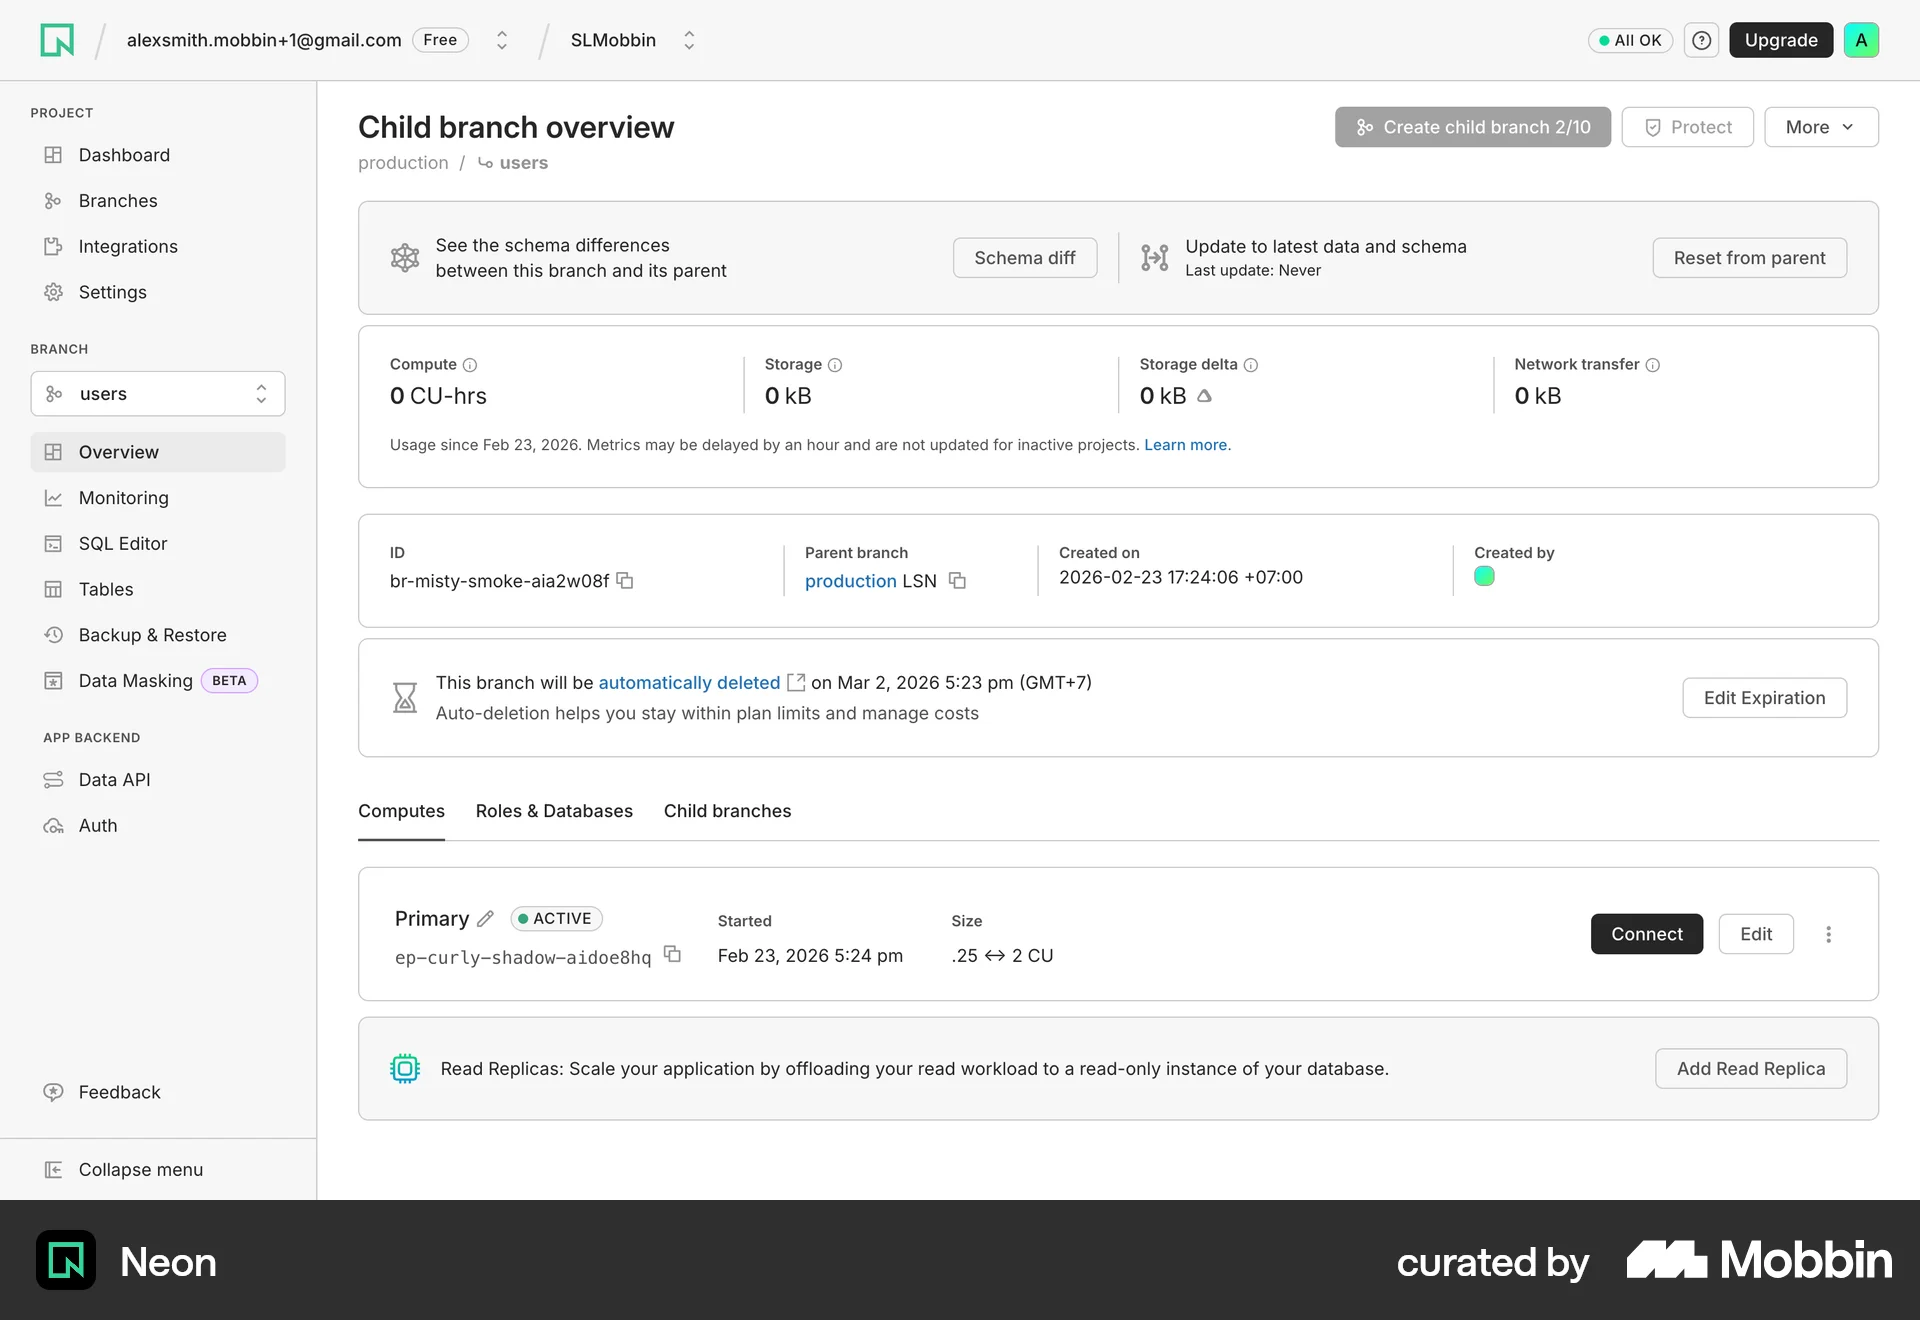Click the Storage delta triangle icon

(x=1205, y=396)
